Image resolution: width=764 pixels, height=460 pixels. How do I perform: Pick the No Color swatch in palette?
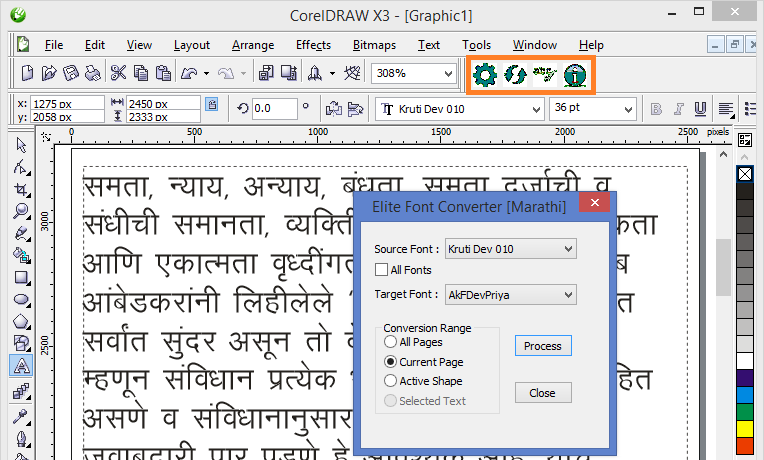745,174
